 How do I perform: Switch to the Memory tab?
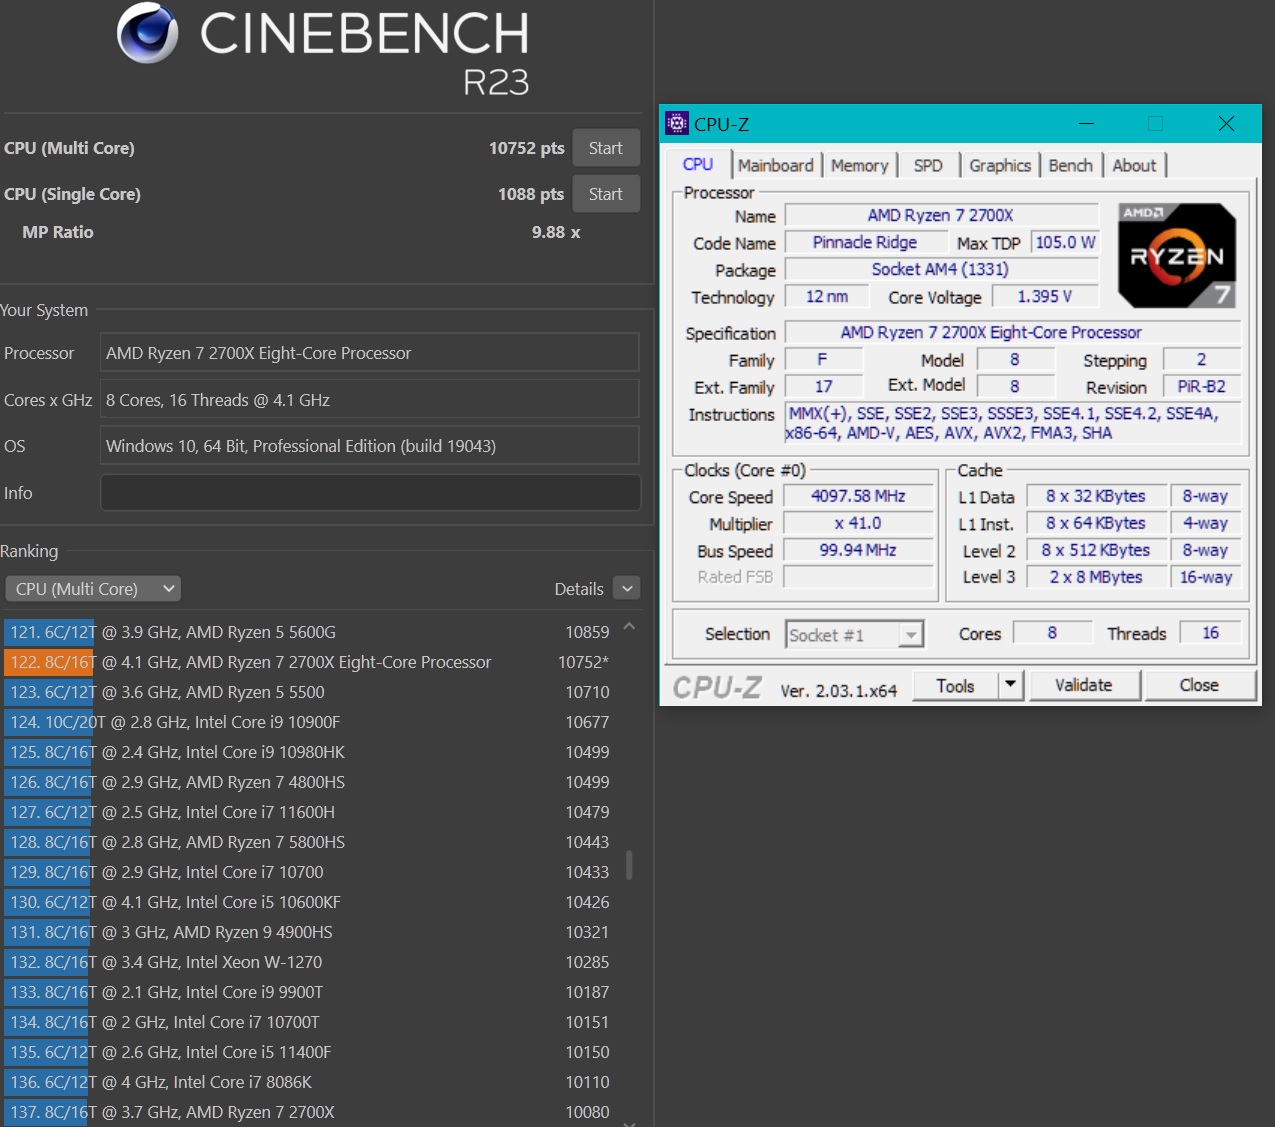pyautogui.click(x=859, y=165)
